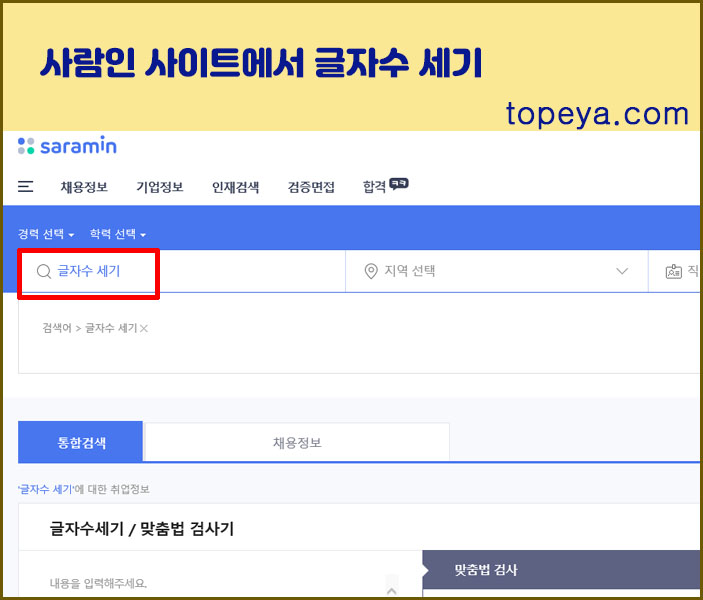Click the search magnifier icon
This screenshot has height=600, width=703.
click(44, 271)
